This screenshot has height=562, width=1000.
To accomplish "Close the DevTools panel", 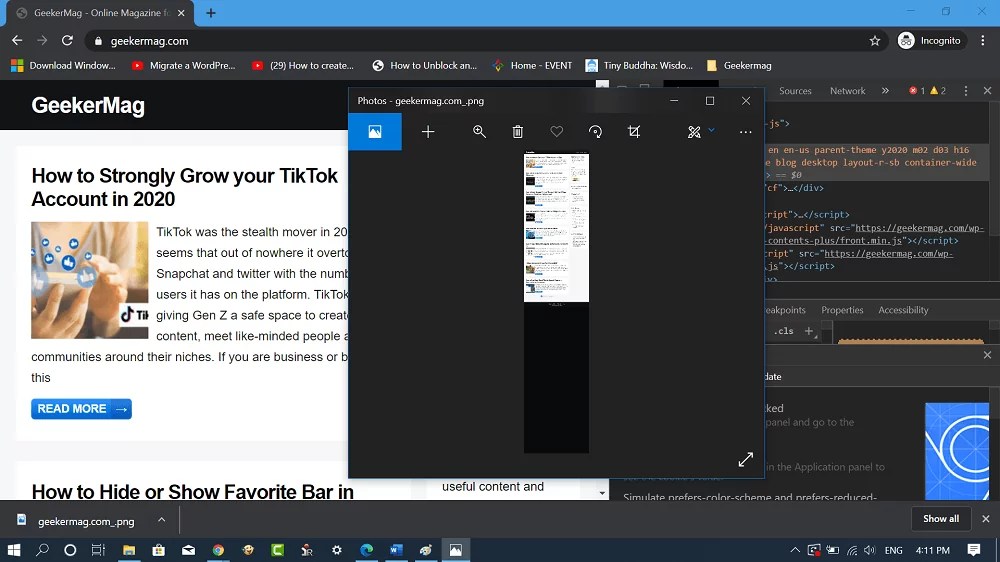I will coord(987,91).
